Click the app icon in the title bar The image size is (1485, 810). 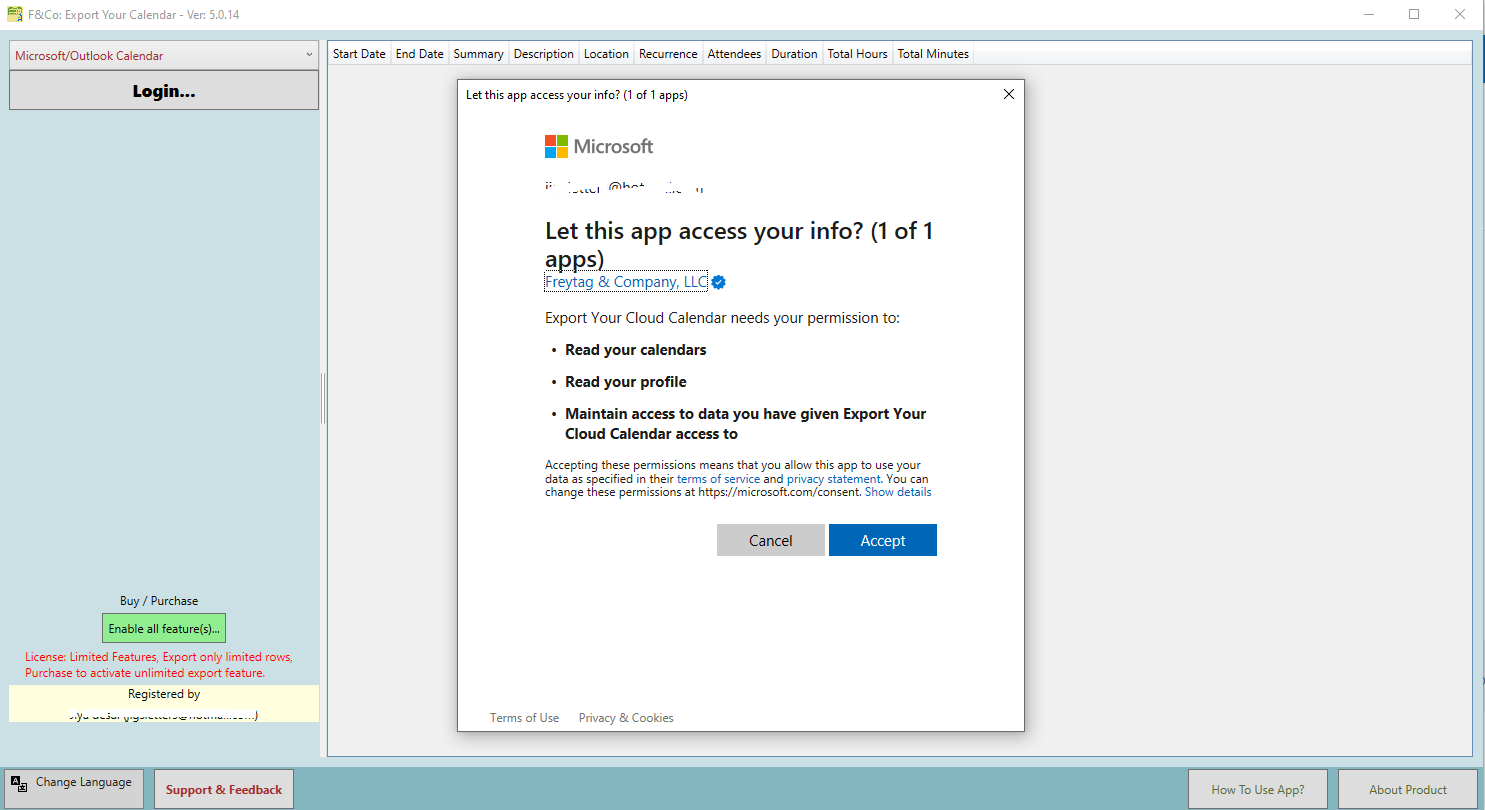15,15
